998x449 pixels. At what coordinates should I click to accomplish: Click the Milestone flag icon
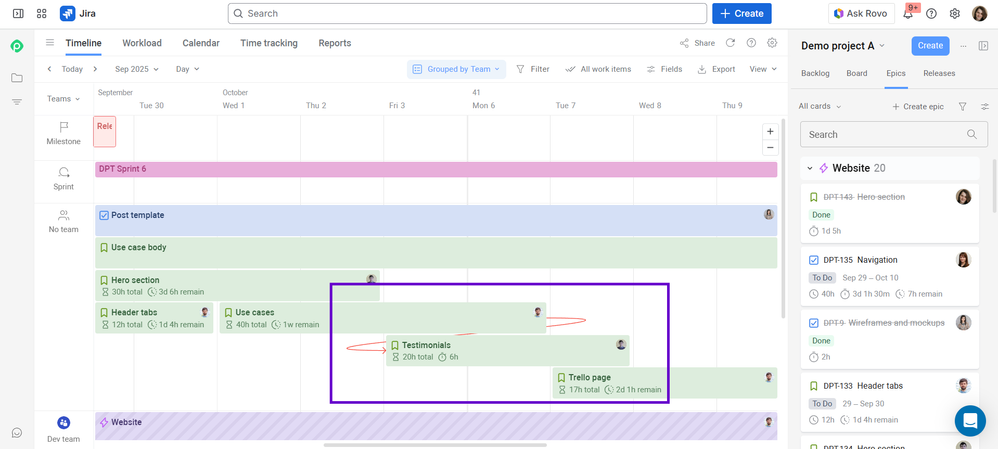pos(64,127)
